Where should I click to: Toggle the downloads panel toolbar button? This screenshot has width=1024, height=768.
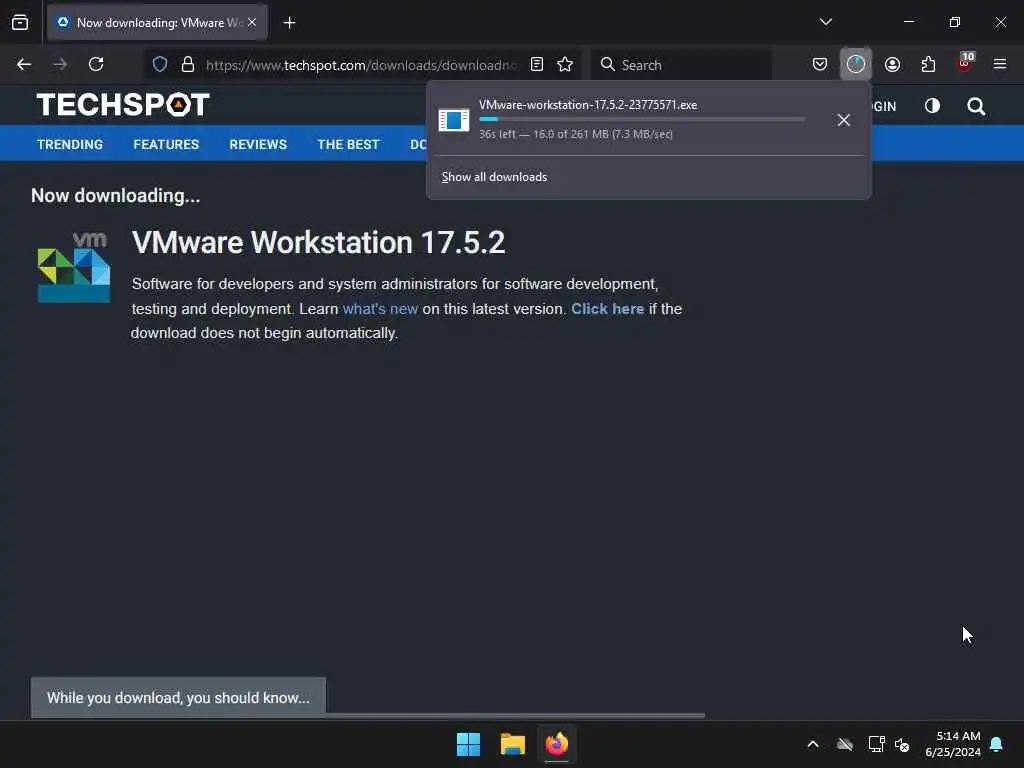point(856,64)
